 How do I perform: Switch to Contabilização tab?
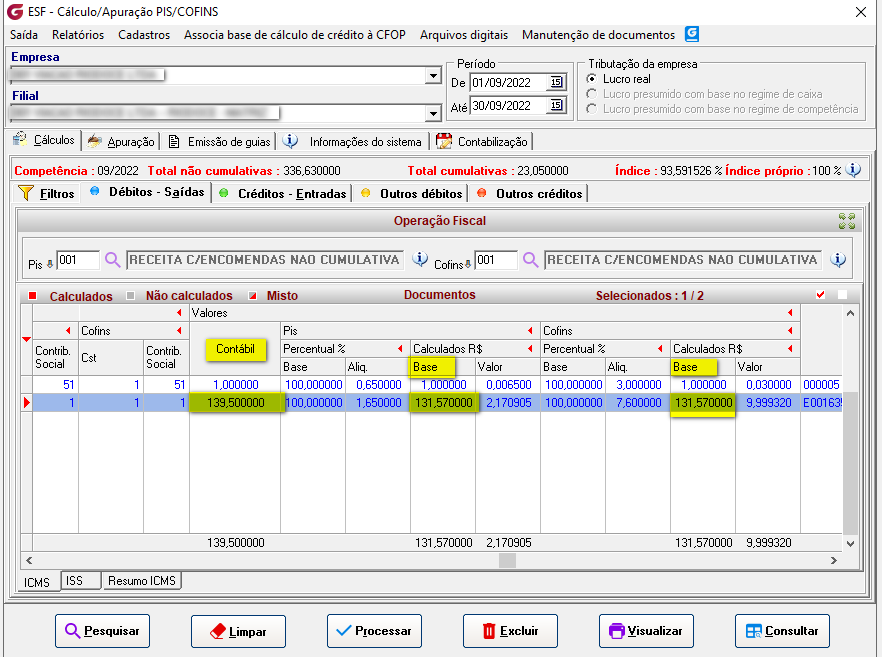click(x=482, y=142)
